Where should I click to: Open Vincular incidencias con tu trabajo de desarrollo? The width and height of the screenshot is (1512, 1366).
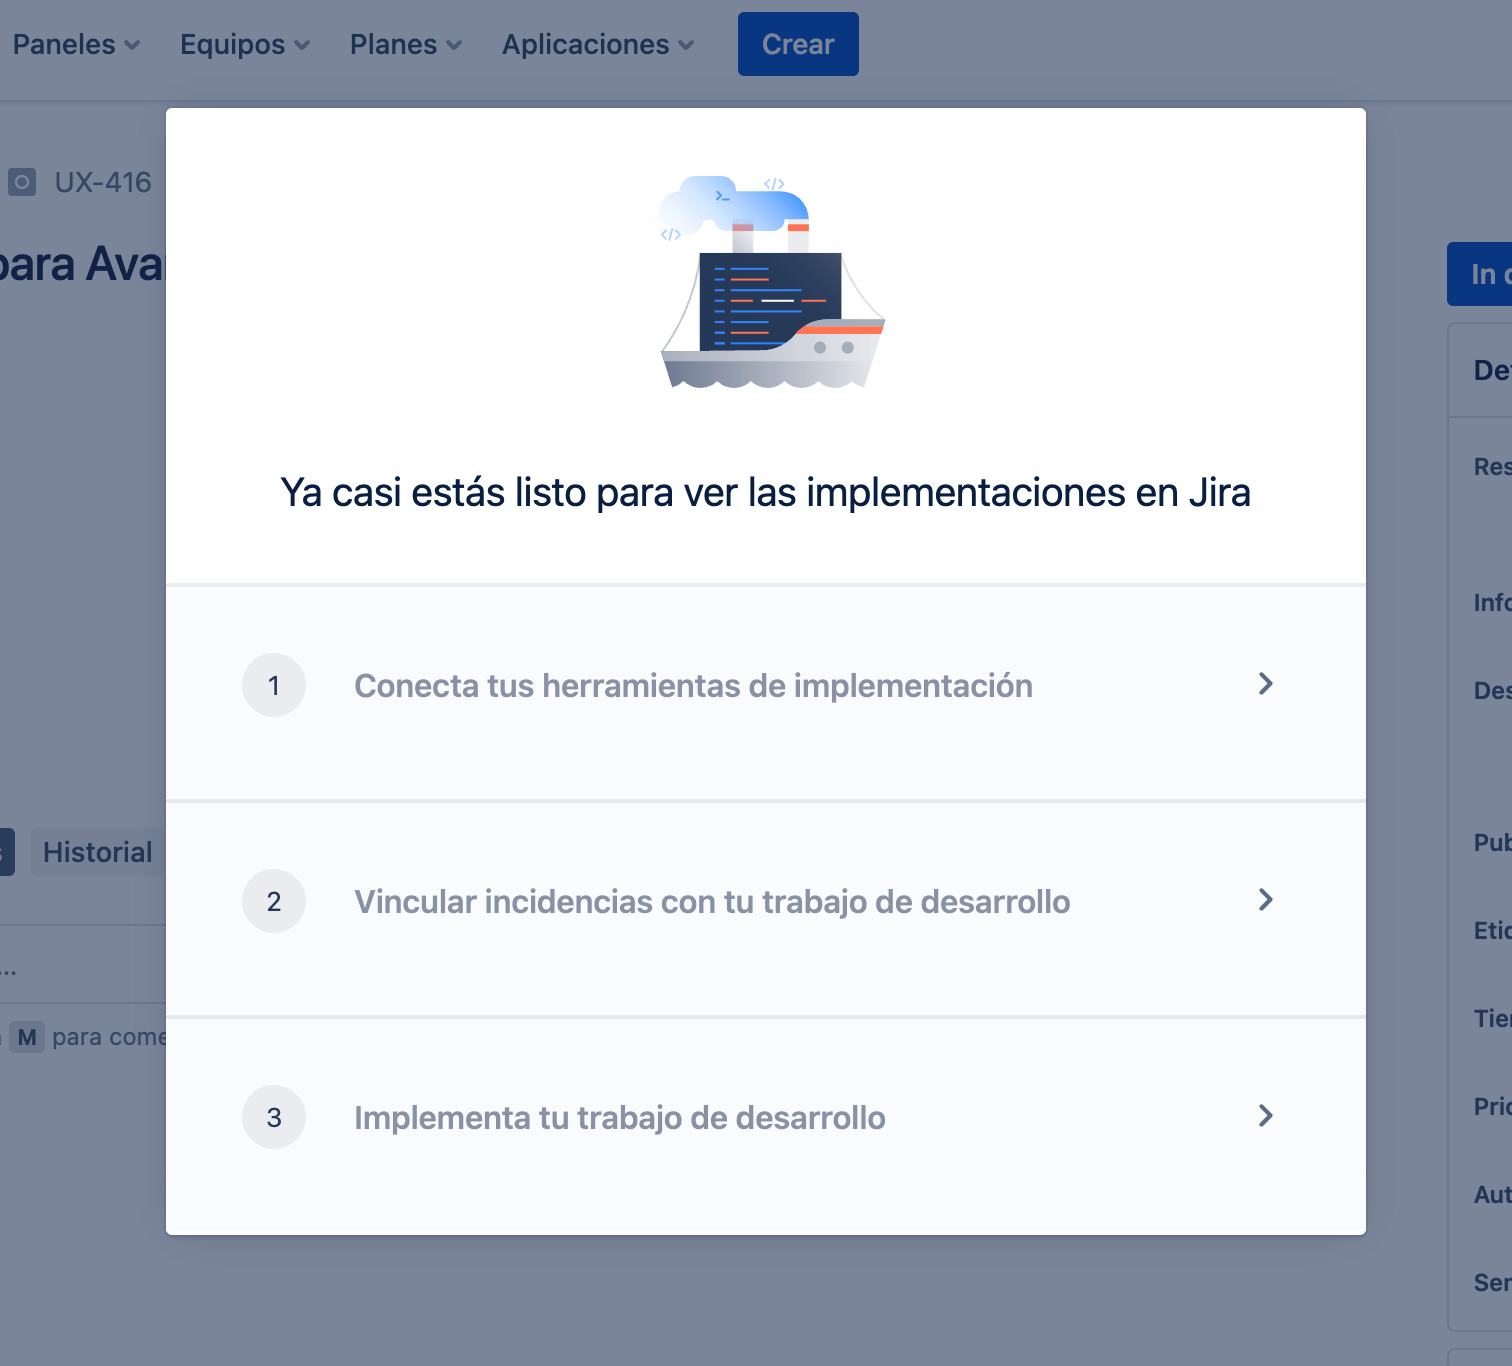pos(712,902)
